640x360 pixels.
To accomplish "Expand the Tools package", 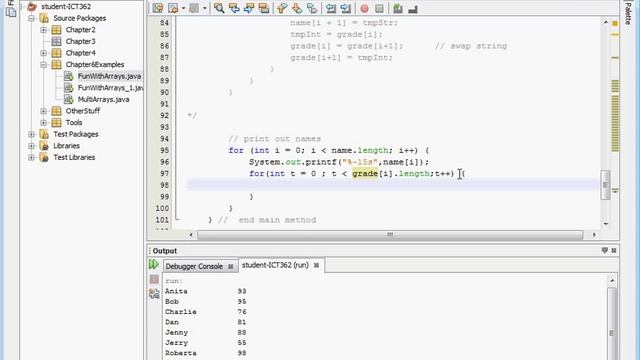I will (44, 122).
